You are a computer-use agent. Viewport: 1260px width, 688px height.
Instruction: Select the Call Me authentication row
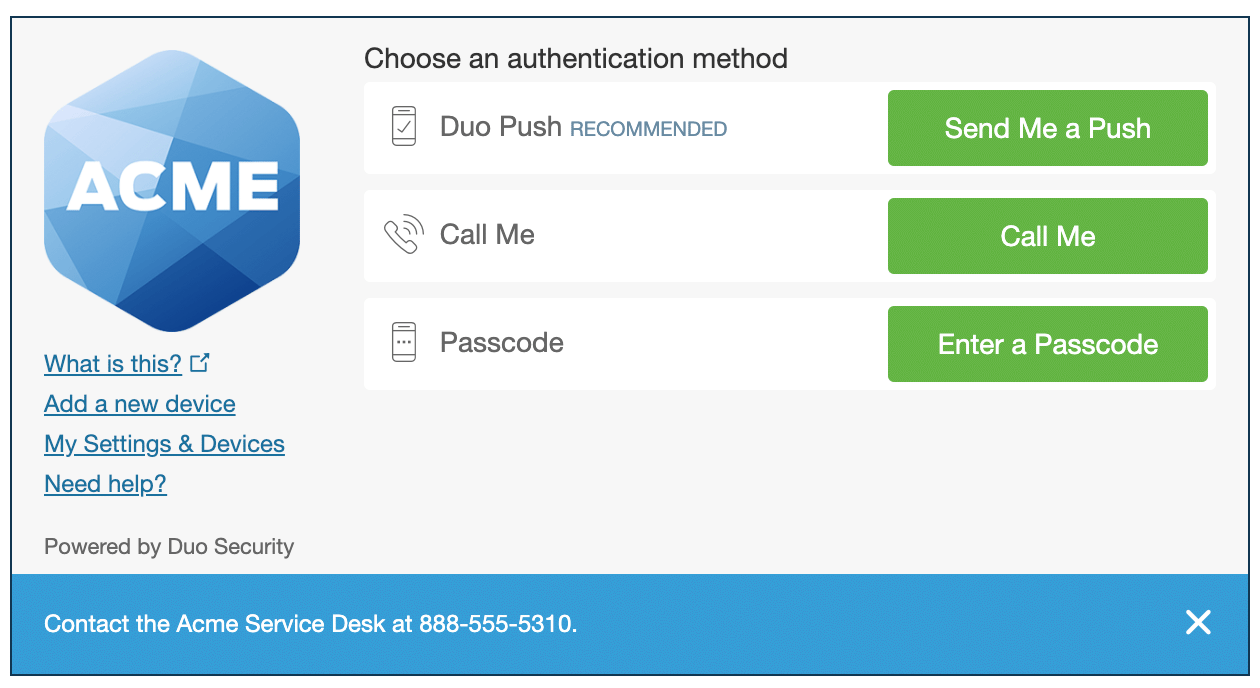(620, 236)
